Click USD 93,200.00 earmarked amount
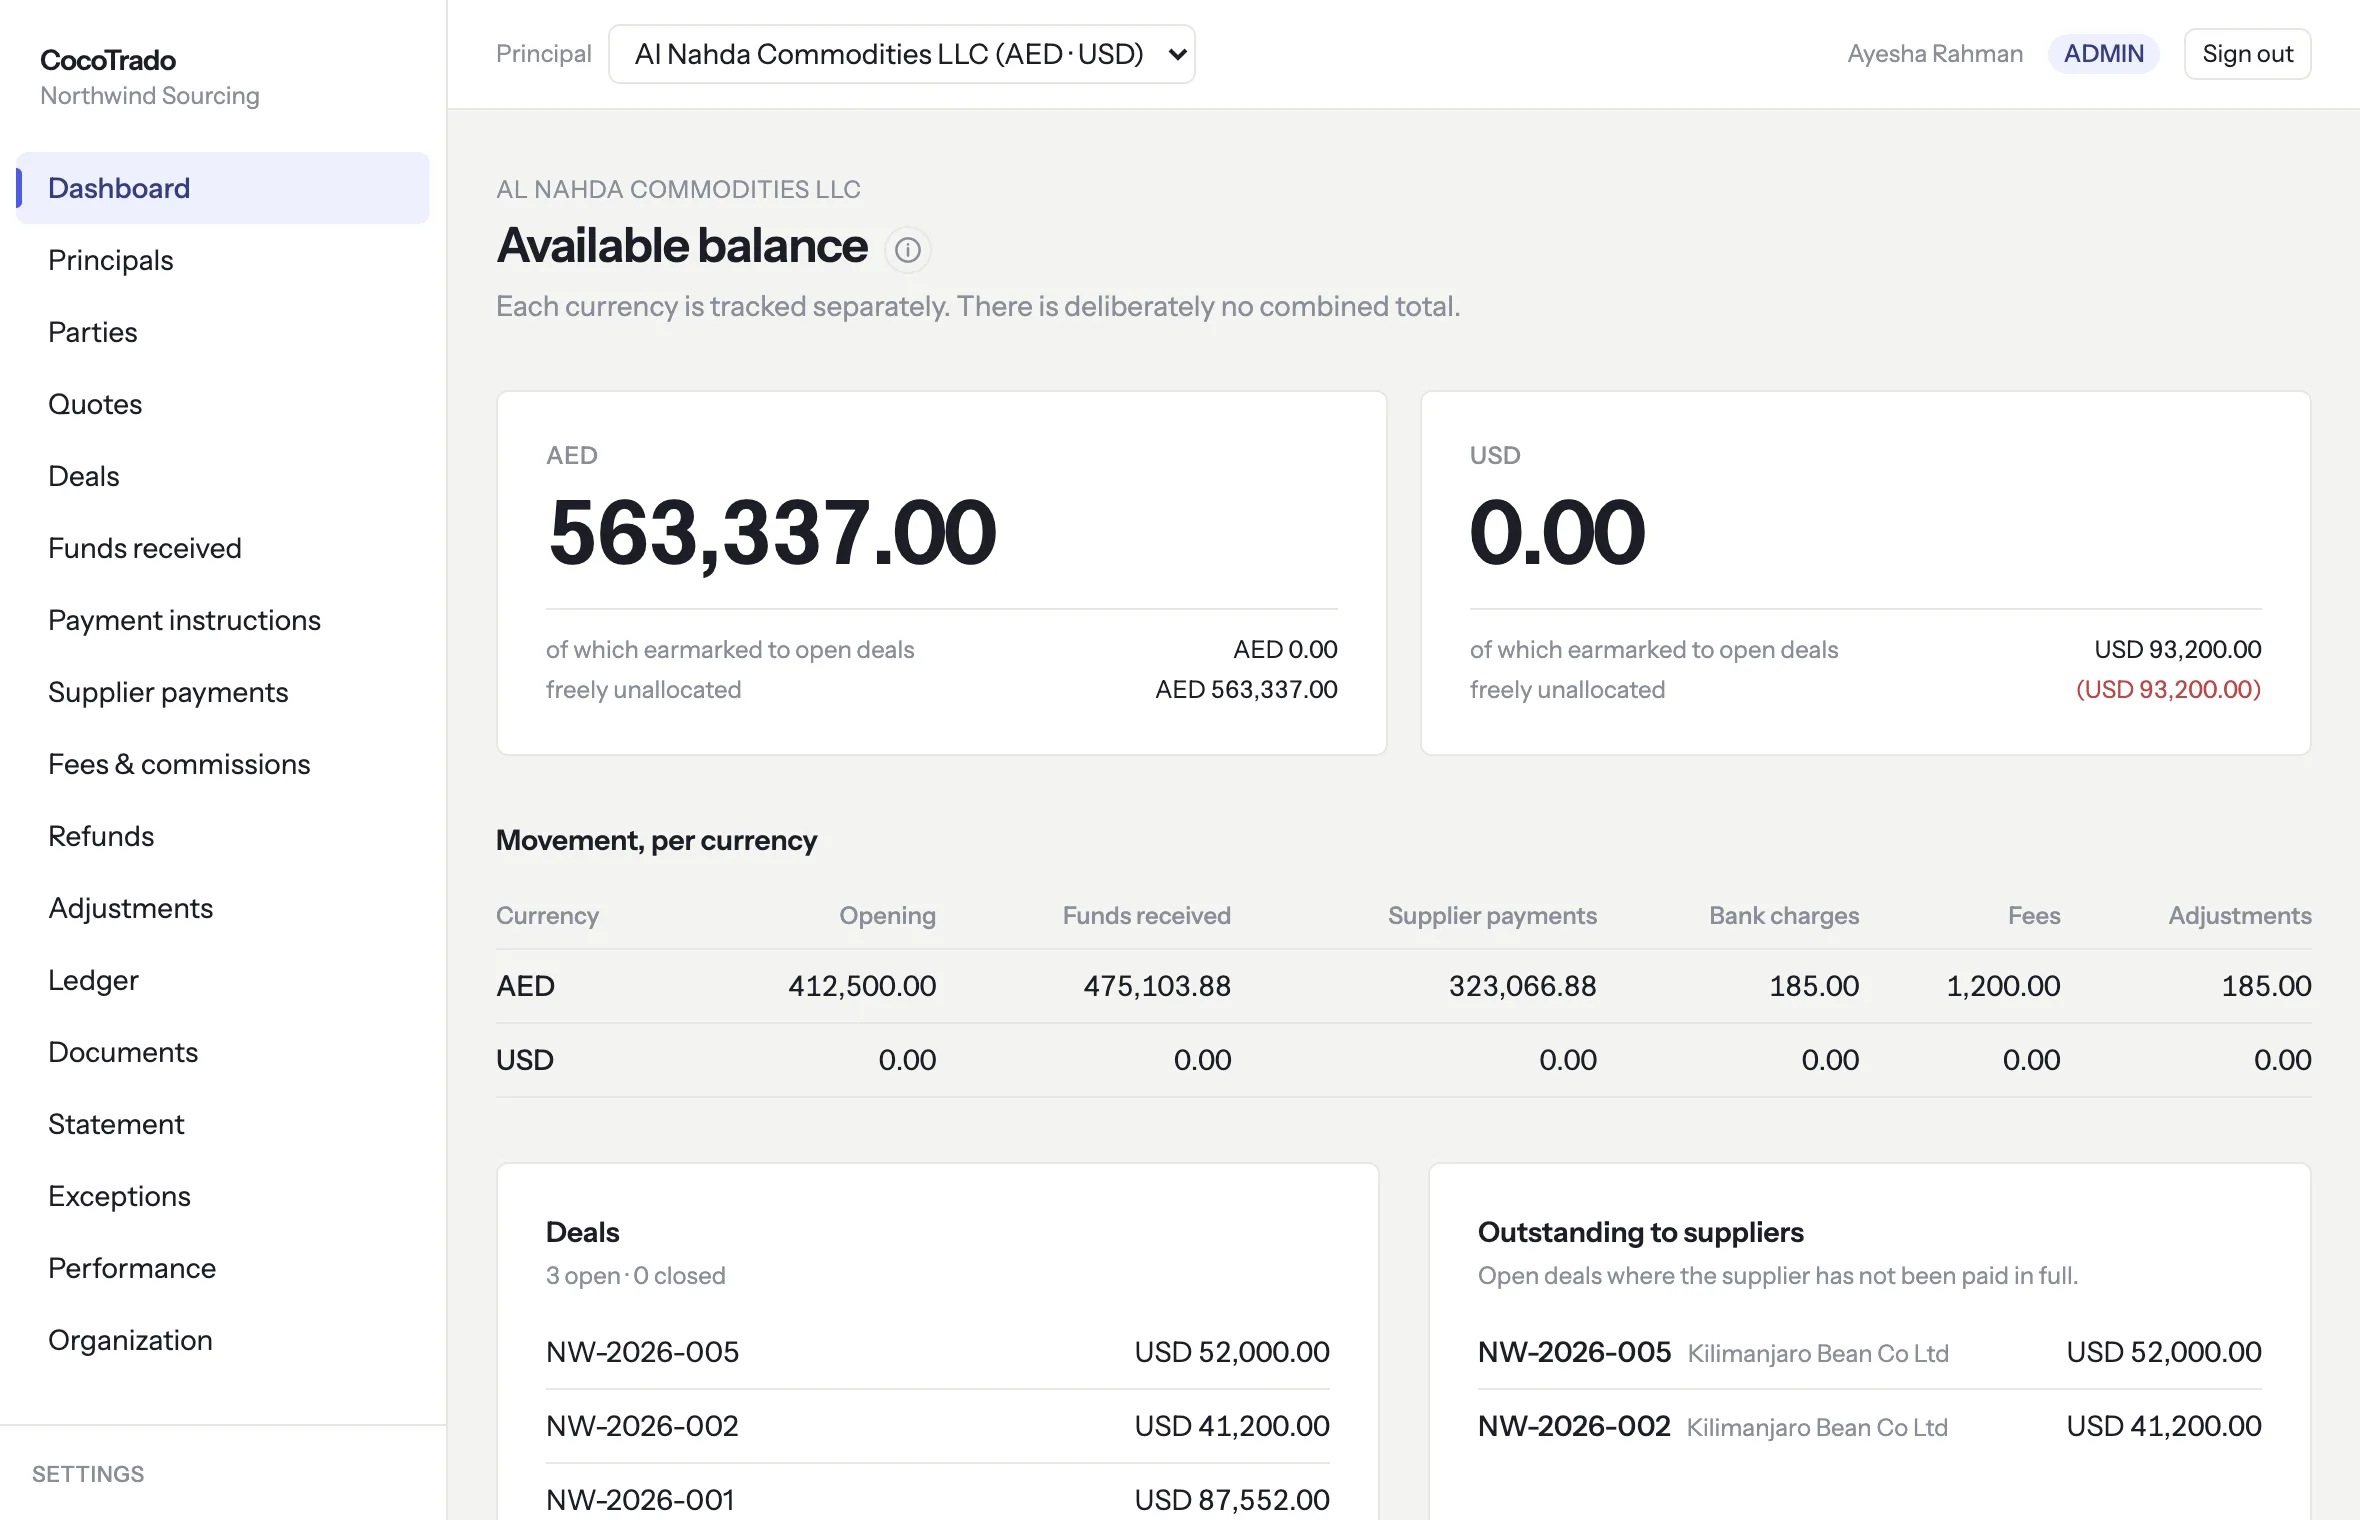This screenshot has width=2360, height=1520. (x=2178, y=649)
